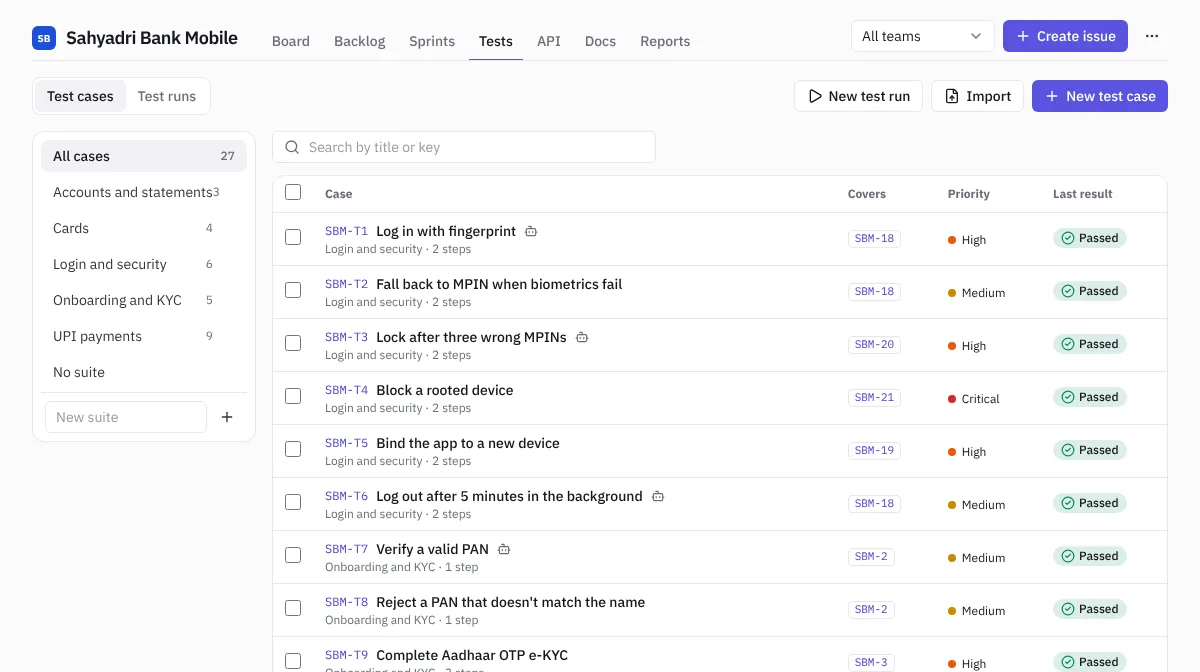The image size is (1200, 672).
Task: Click the Import button
Action: (x=978, y=96)
